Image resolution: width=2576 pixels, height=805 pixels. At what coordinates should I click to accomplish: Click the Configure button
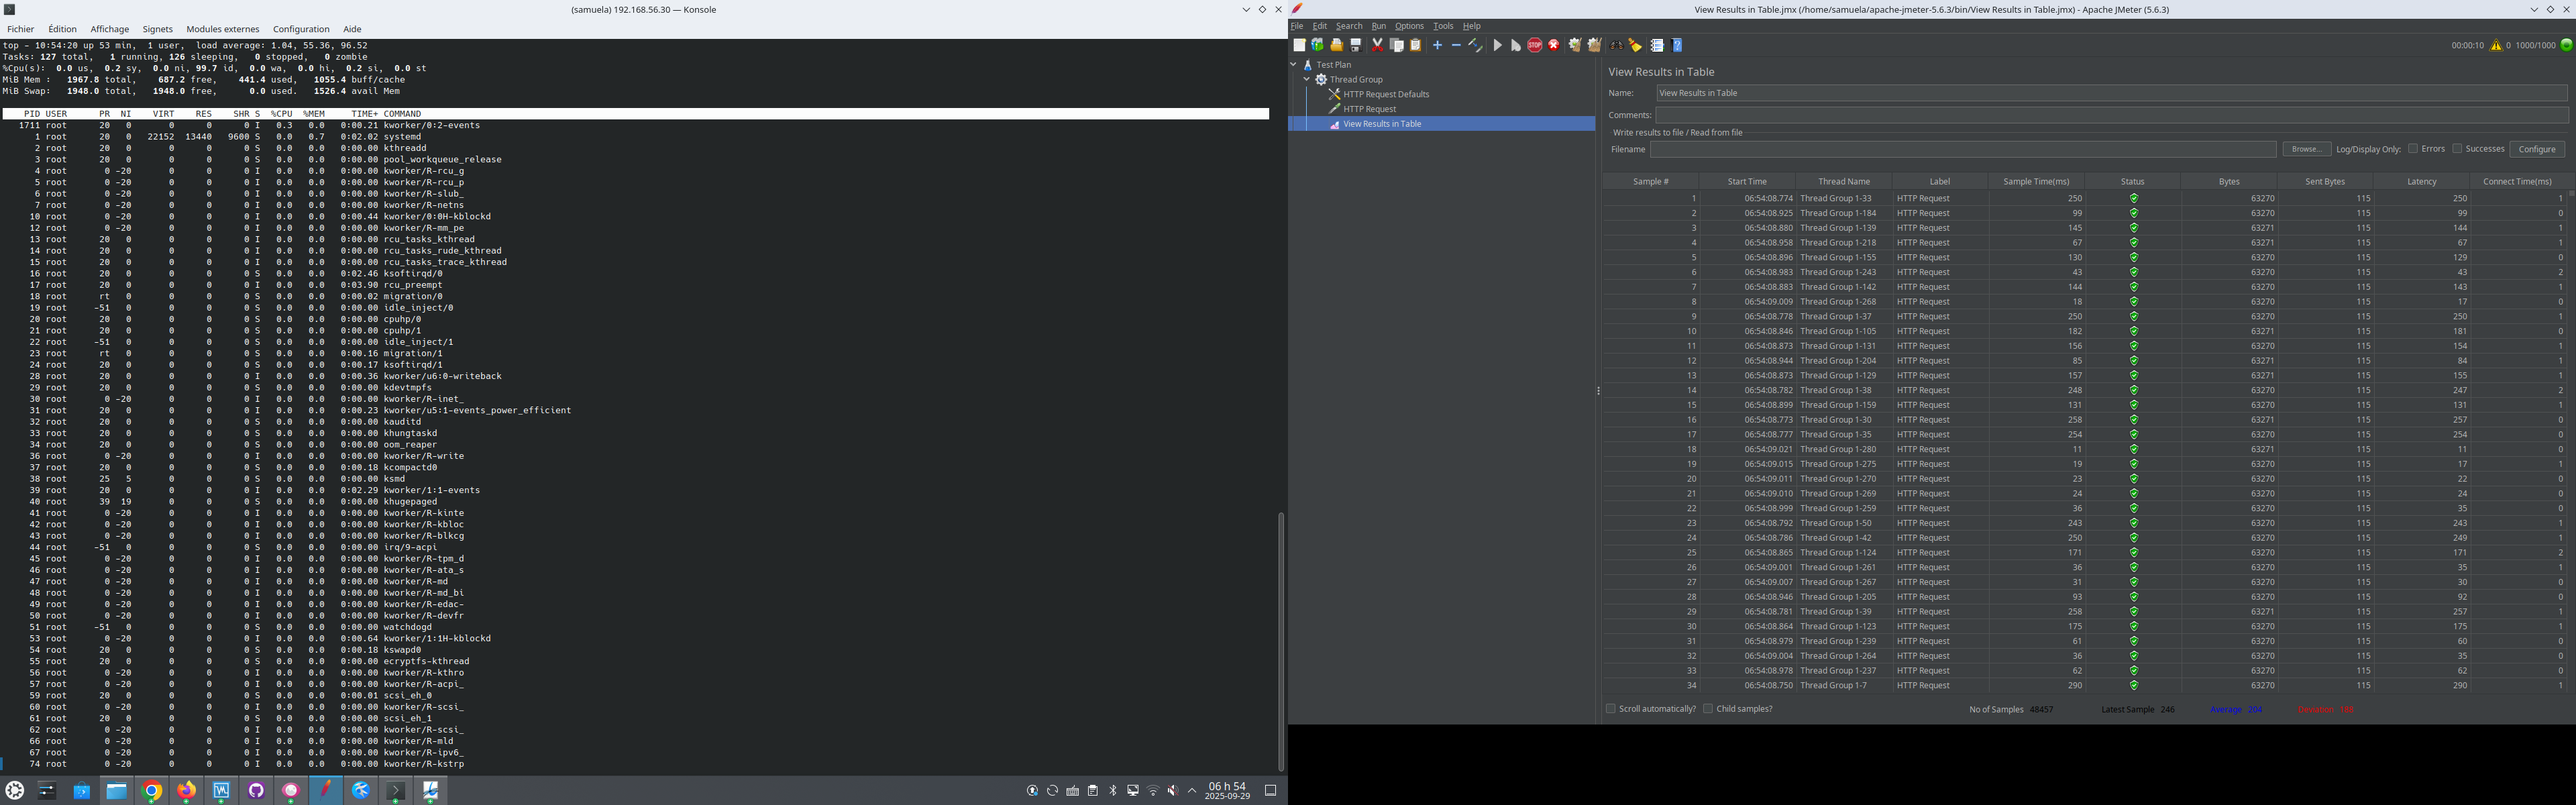(x=2536, y=149)
